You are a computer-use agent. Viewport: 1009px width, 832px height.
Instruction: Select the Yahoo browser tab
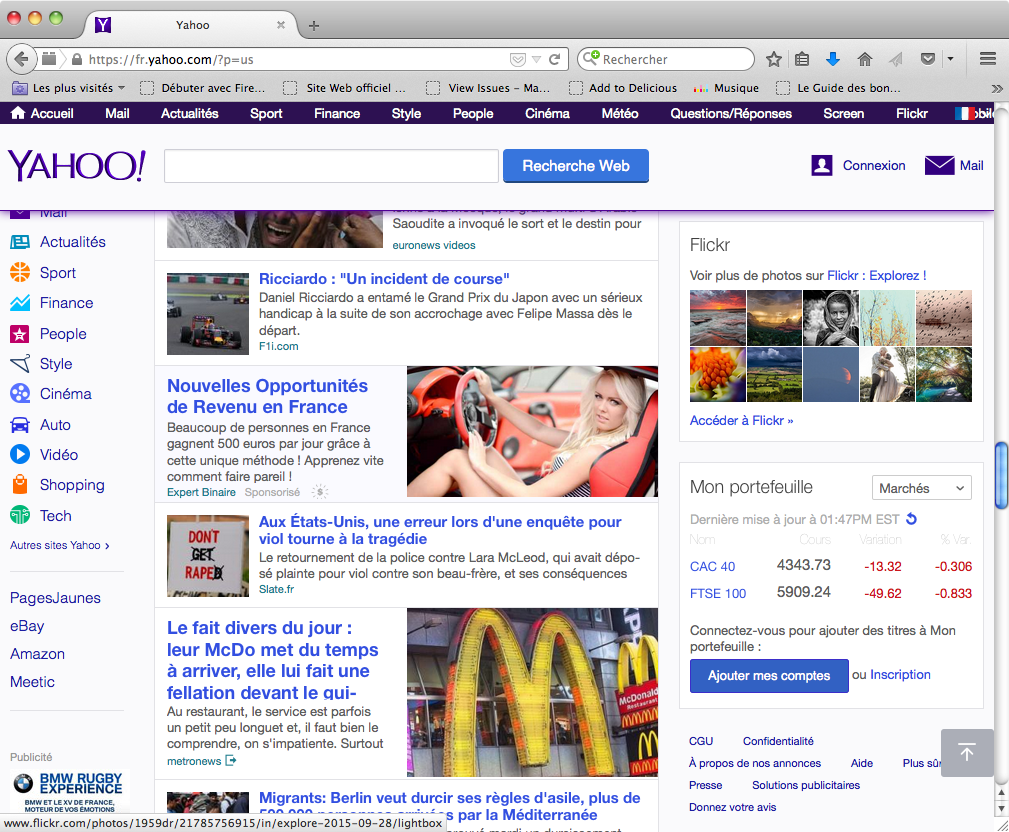pyautogui.click(x=191, y=25)
